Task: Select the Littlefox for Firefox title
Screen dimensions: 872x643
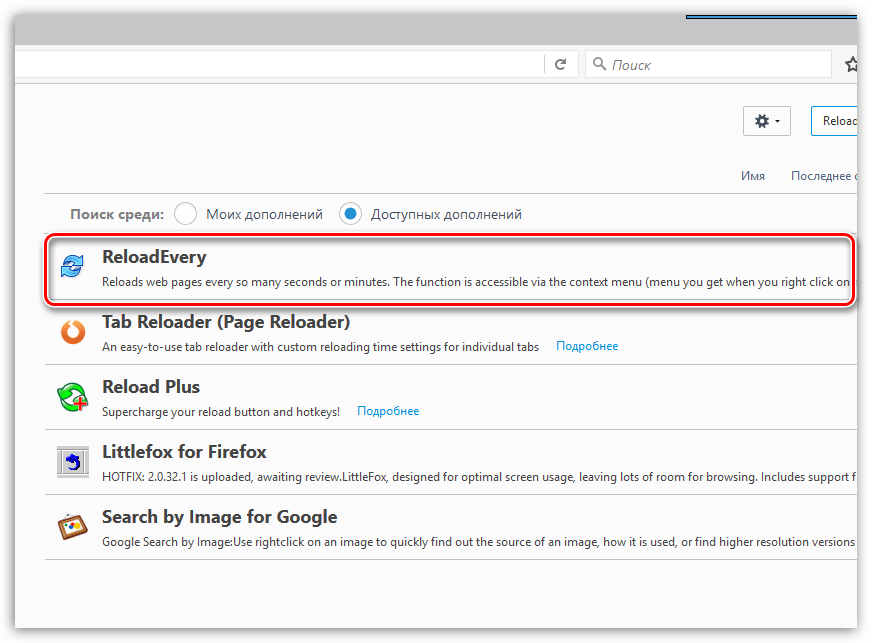Action: (184, 452)
